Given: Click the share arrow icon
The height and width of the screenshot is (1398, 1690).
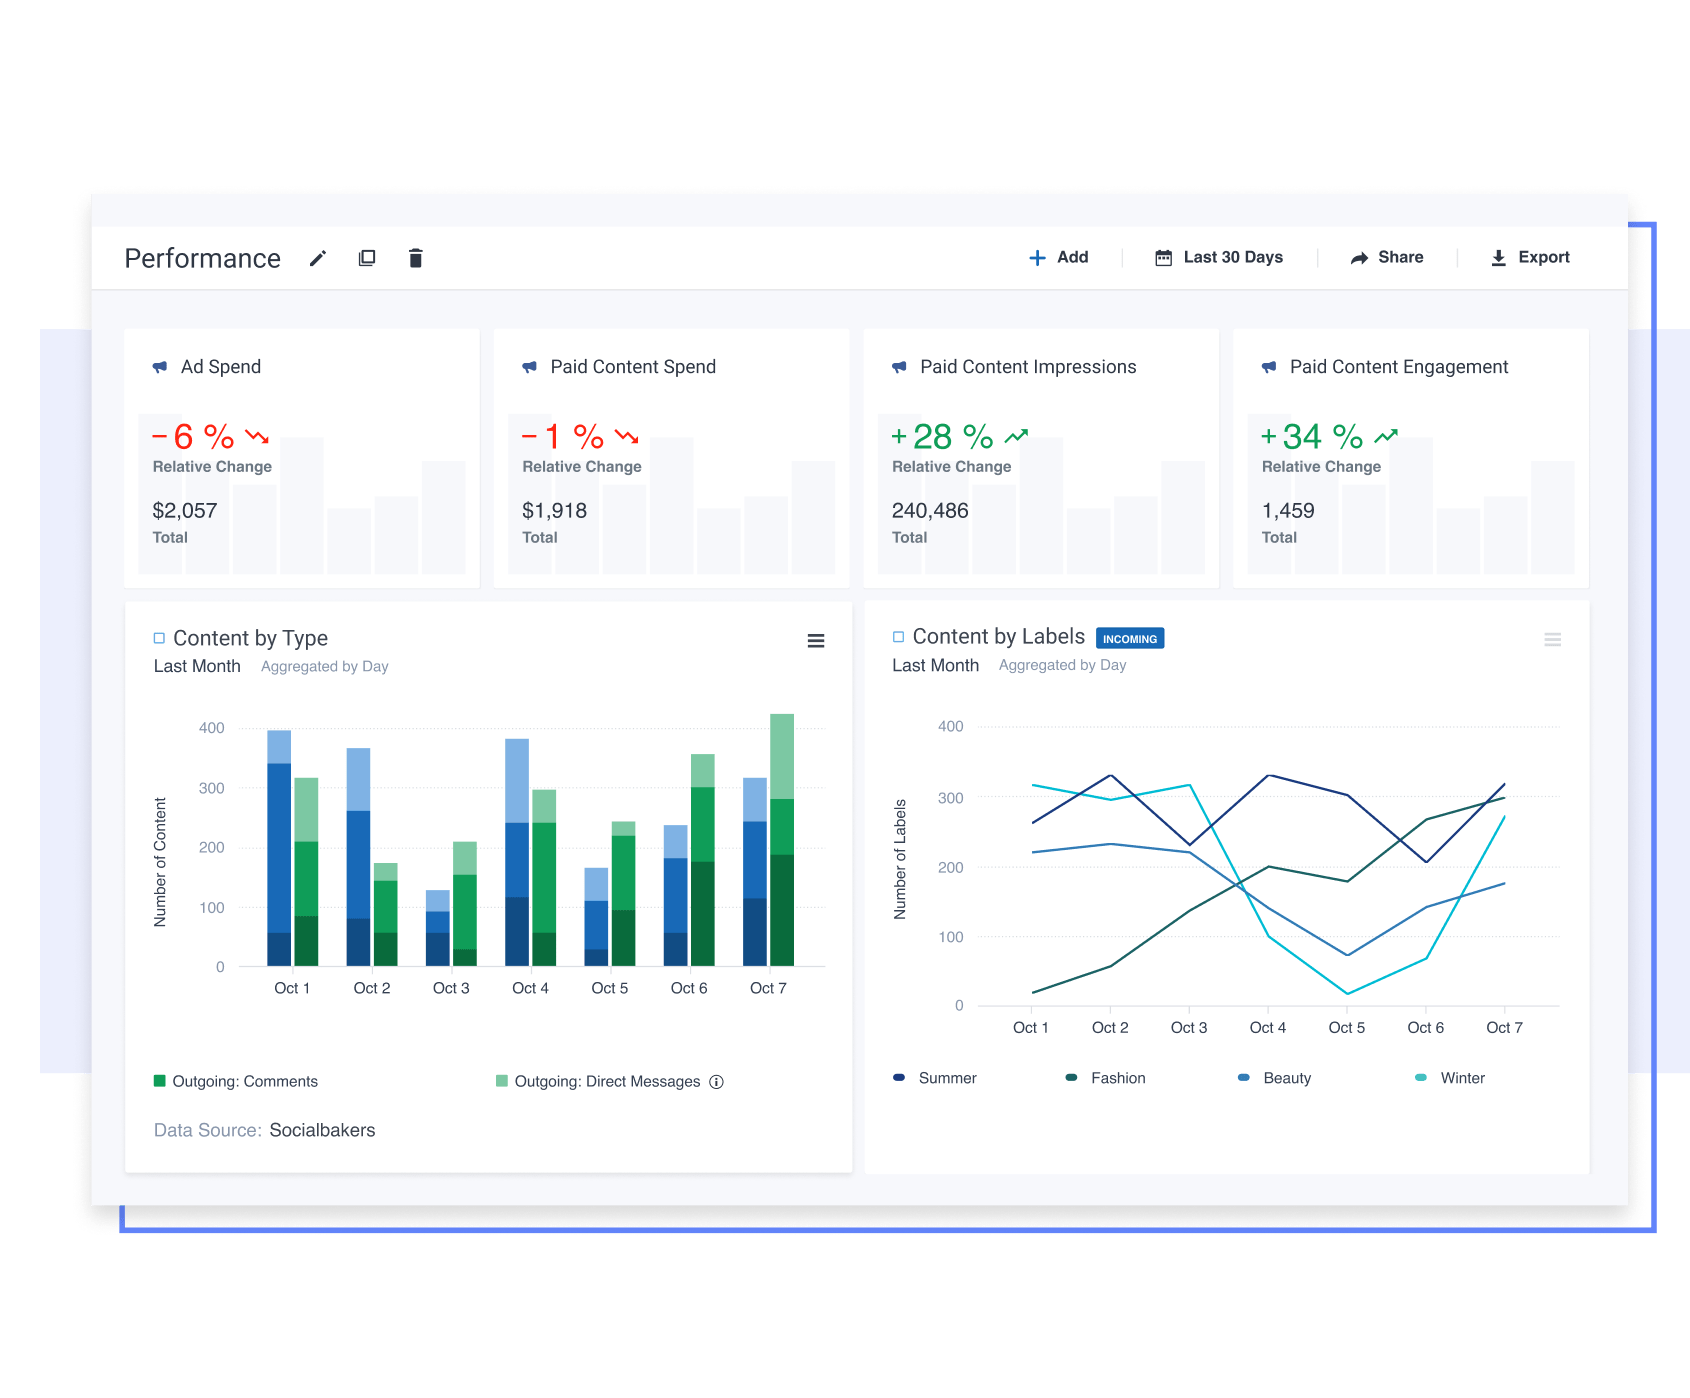Looking at the screenshot, I should [1360, 257].
